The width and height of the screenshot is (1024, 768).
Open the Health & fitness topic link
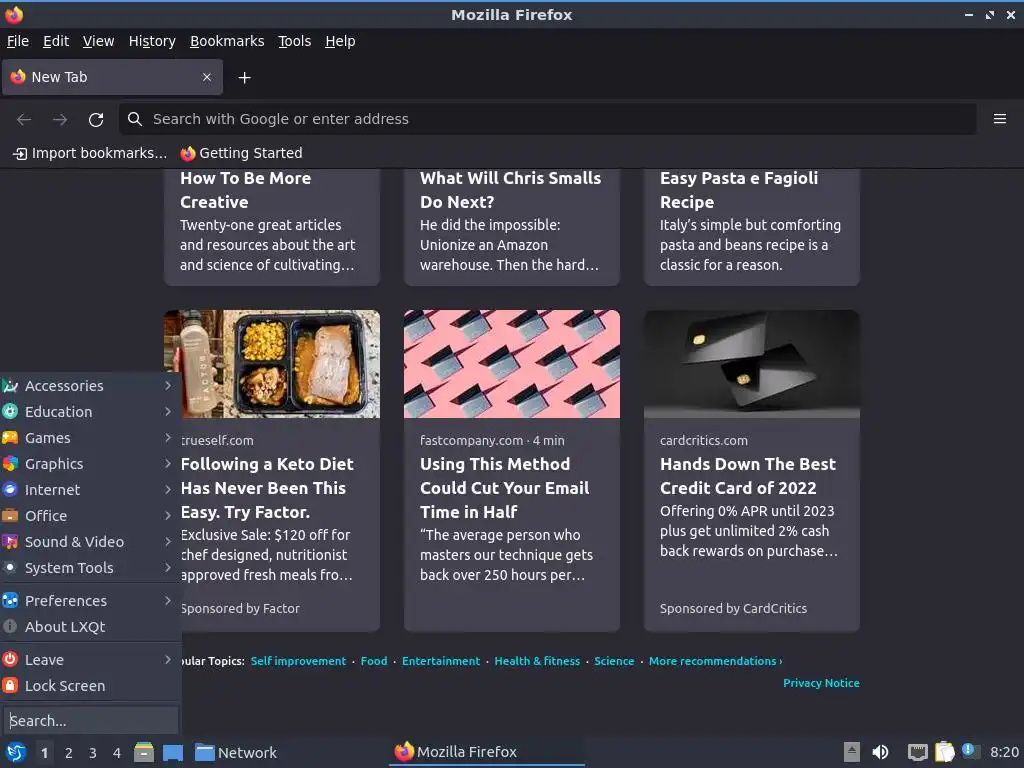[537, 661]
